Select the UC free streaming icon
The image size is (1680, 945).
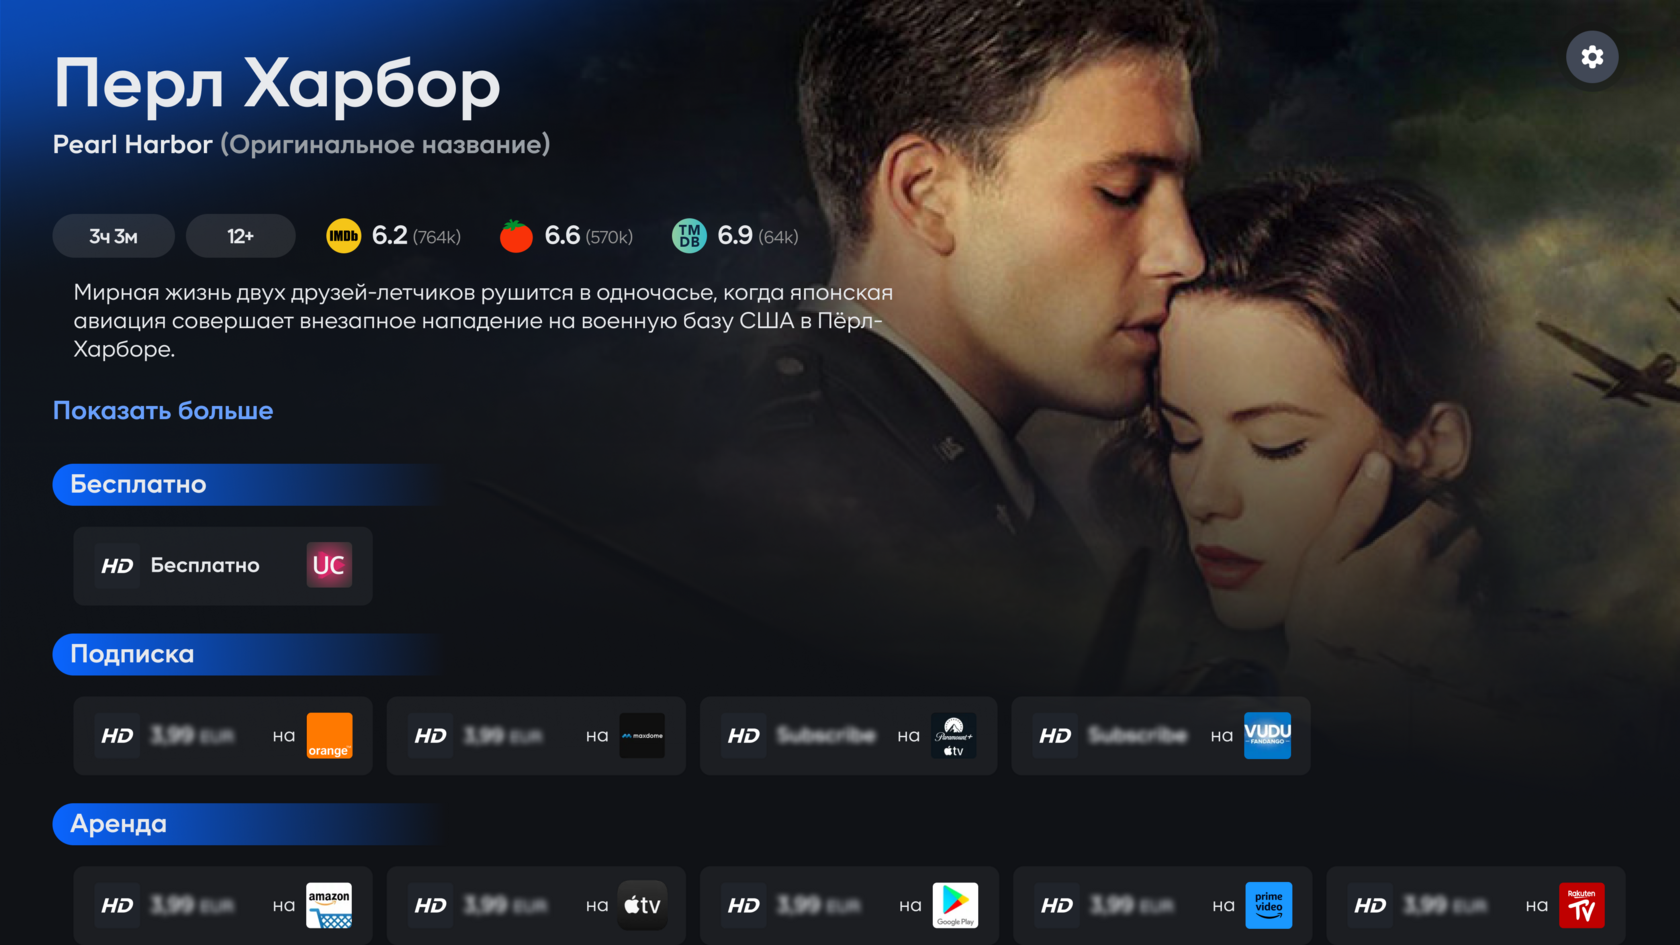pyautogui.click(x=329, y=565)
